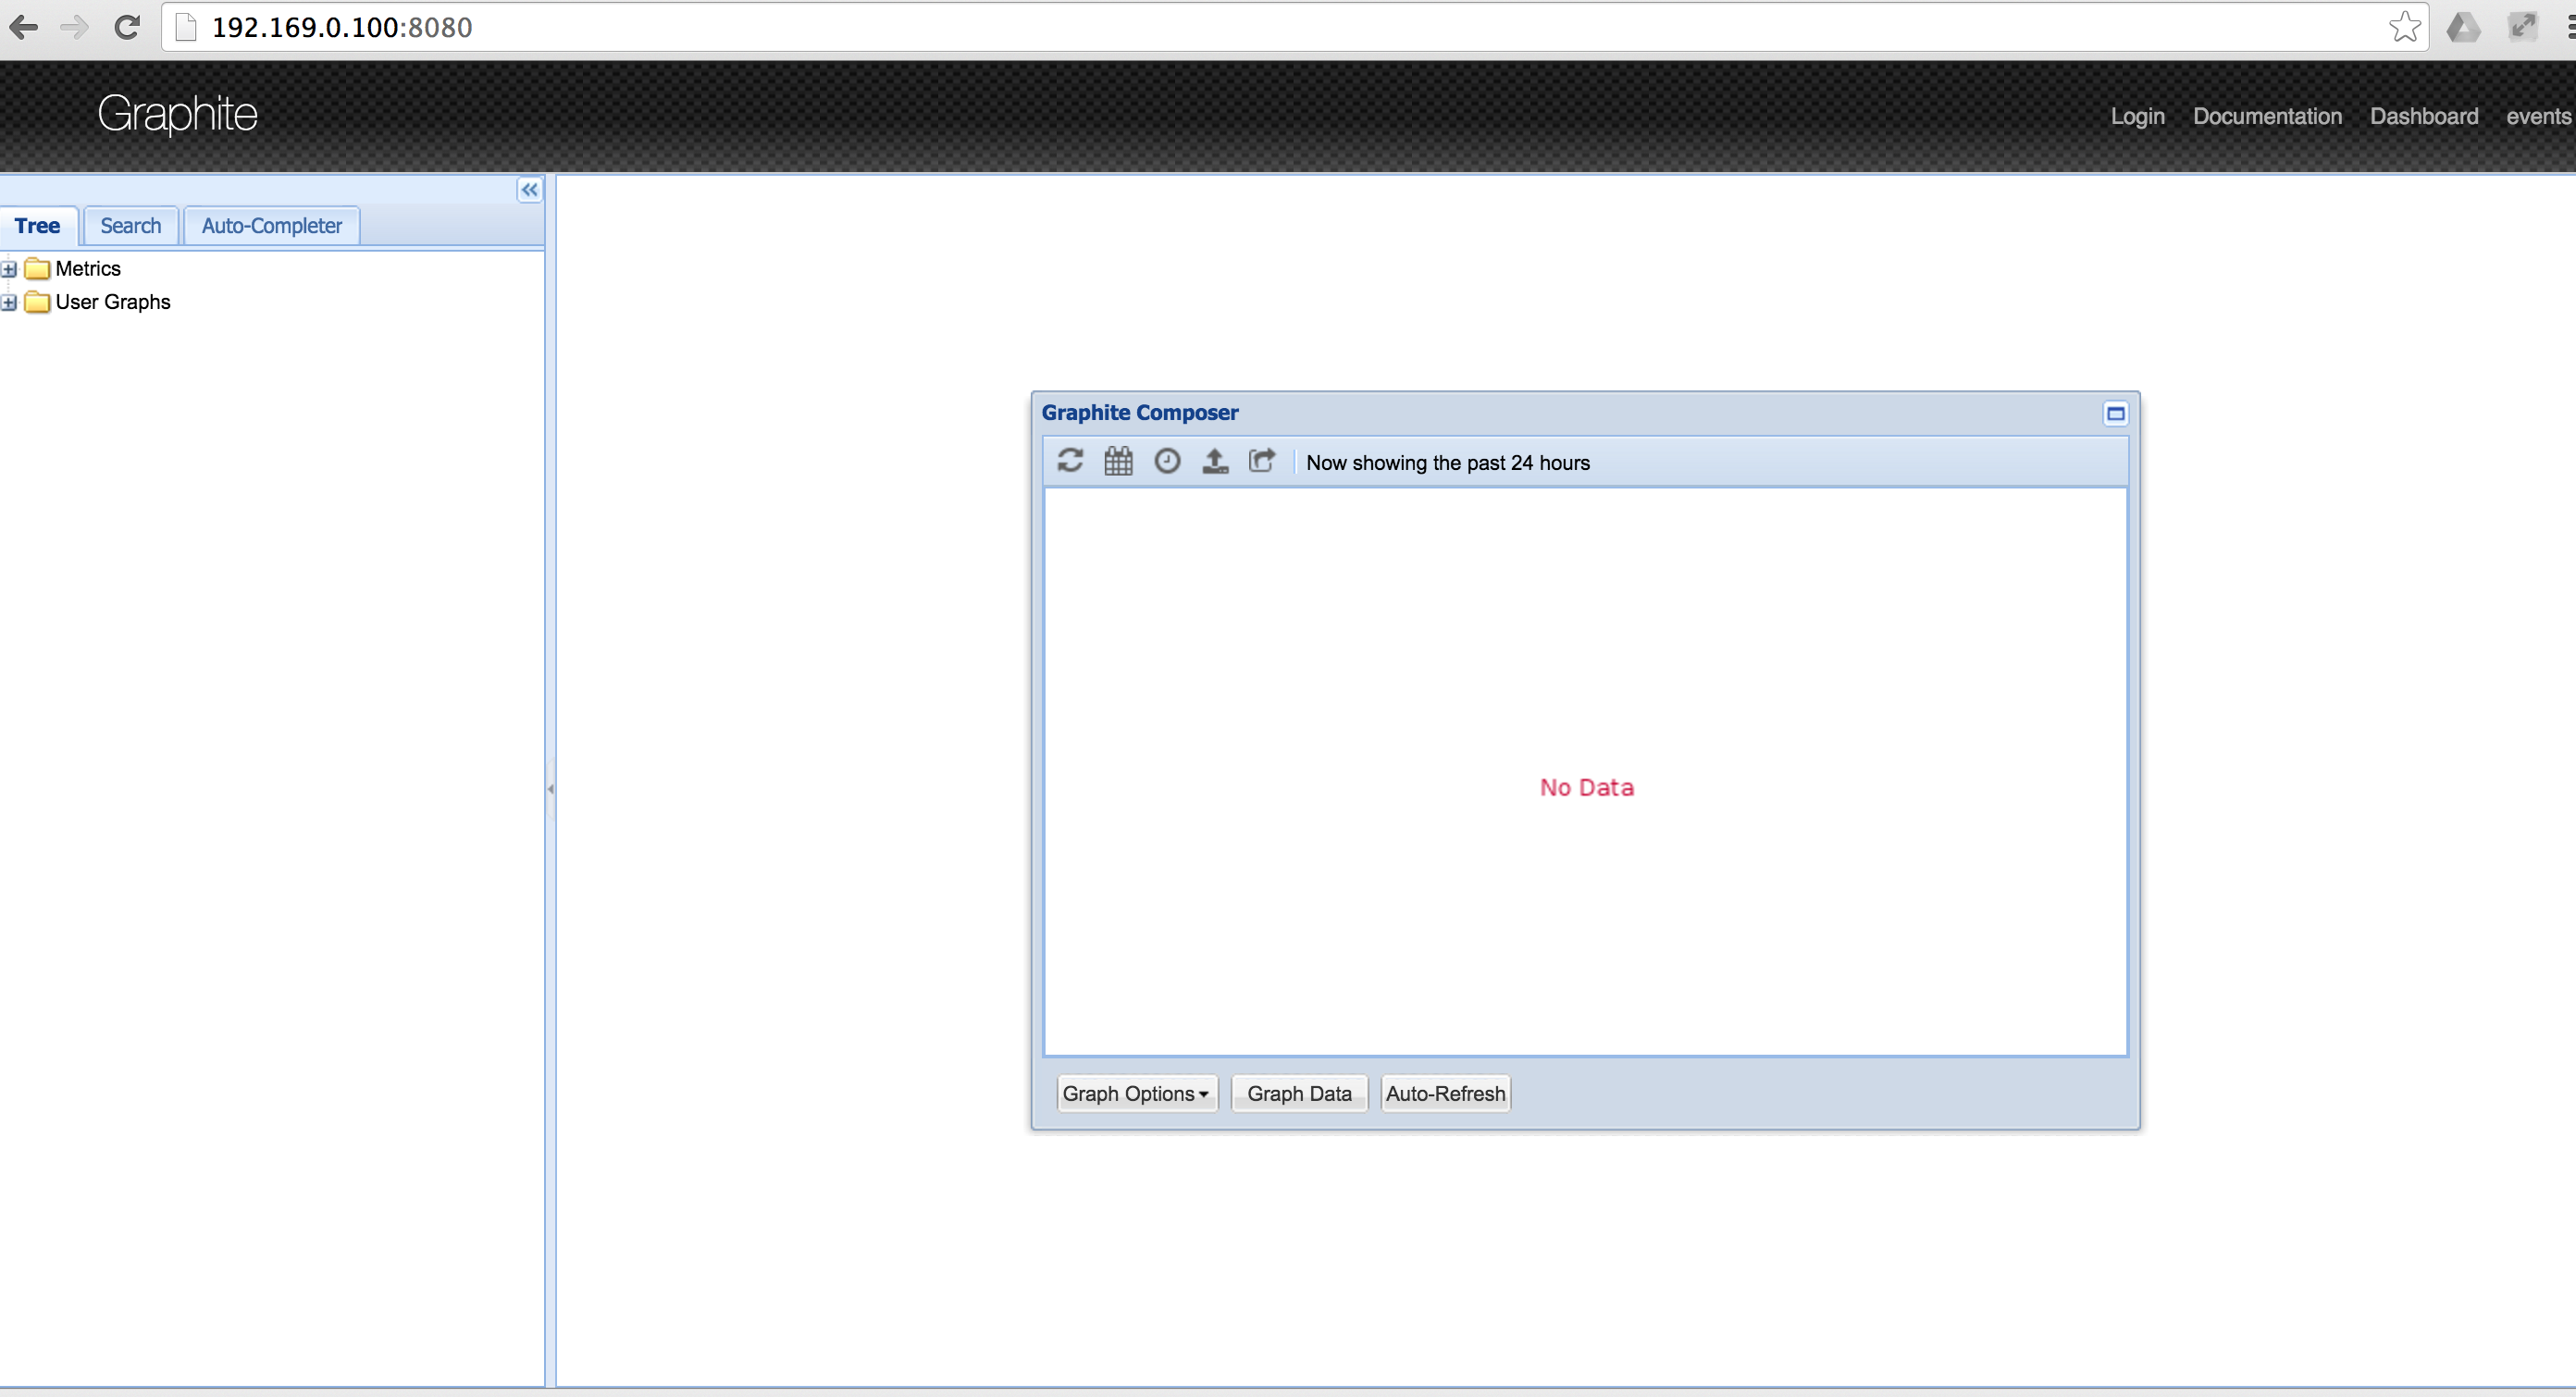Click the save/upload graph icon

click(x=1214, y=461)
